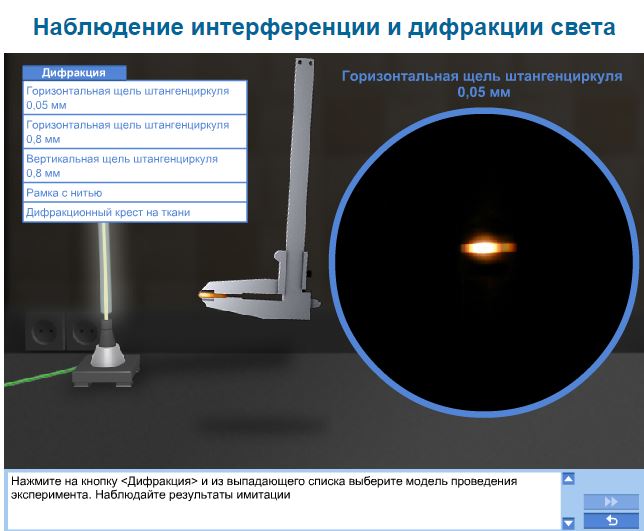Screen dimensions: 644x531
Task: Select Горизонтальная щель штангенциркуля 0,8 мм option
Action: (x=135, y=132)
